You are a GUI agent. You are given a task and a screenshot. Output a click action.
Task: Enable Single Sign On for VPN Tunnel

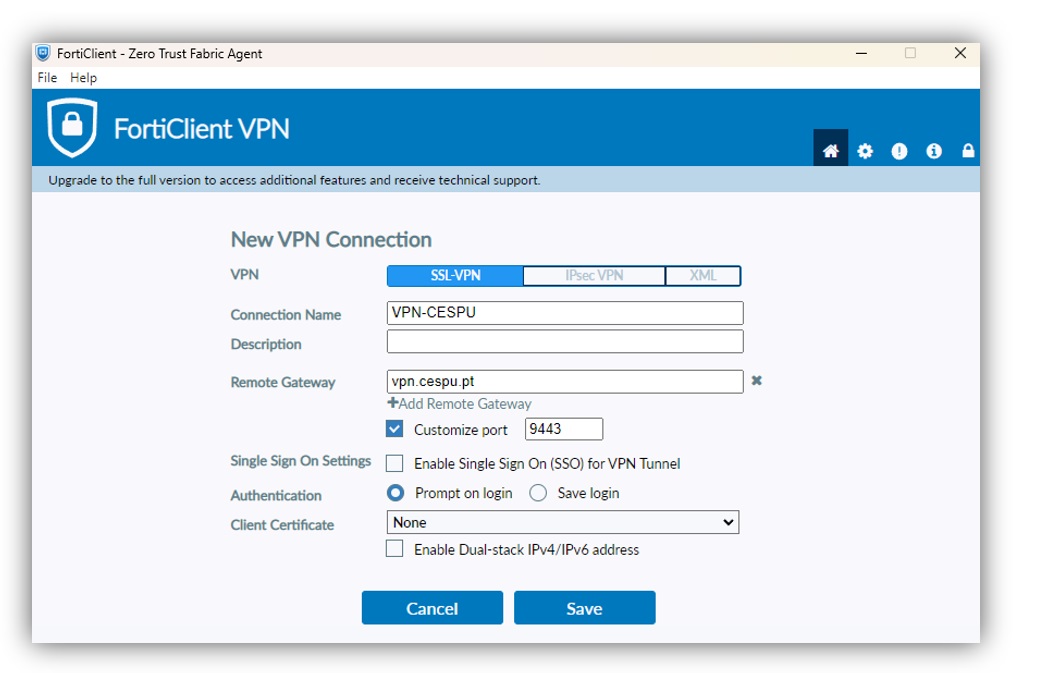point(395,463)
